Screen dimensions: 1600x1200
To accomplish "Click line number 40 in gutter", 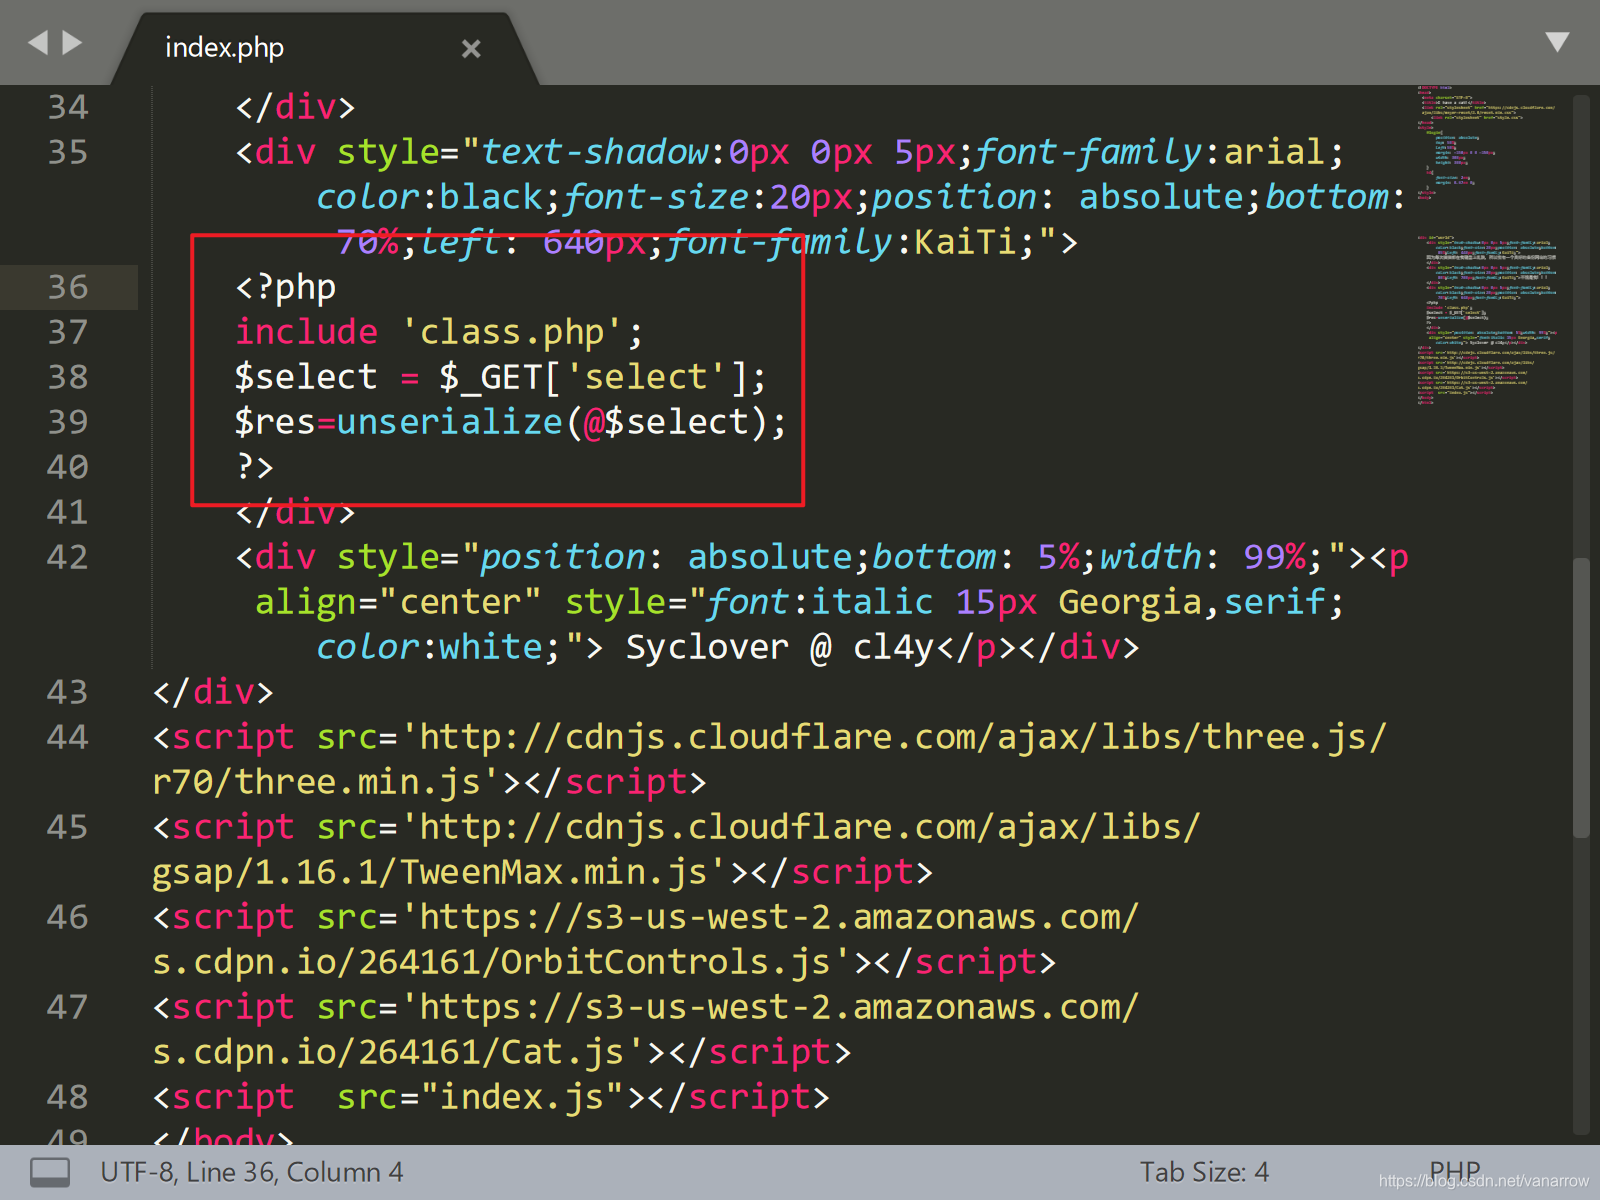I will click(x=68, y=467).
